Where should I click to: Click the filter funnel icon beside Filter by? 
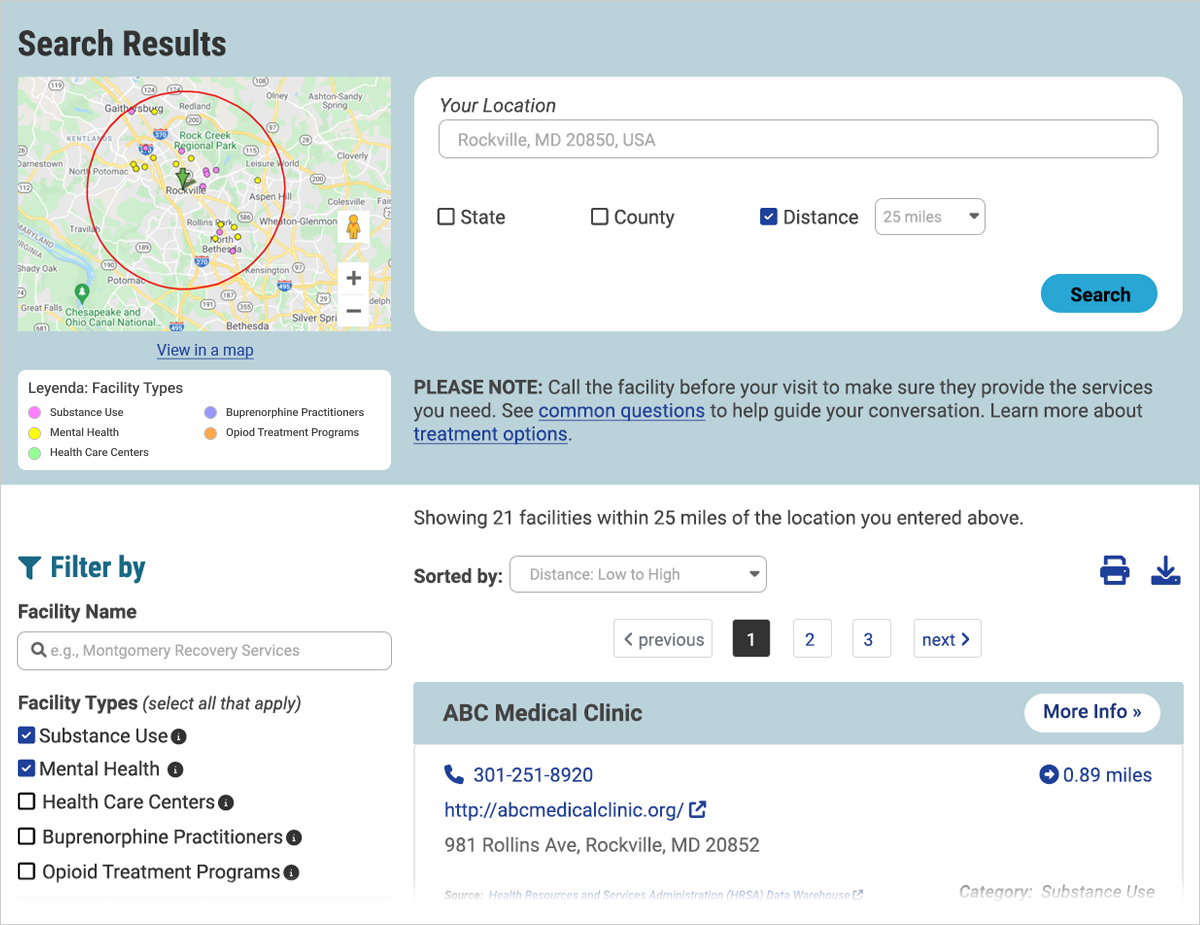(29, 567)
